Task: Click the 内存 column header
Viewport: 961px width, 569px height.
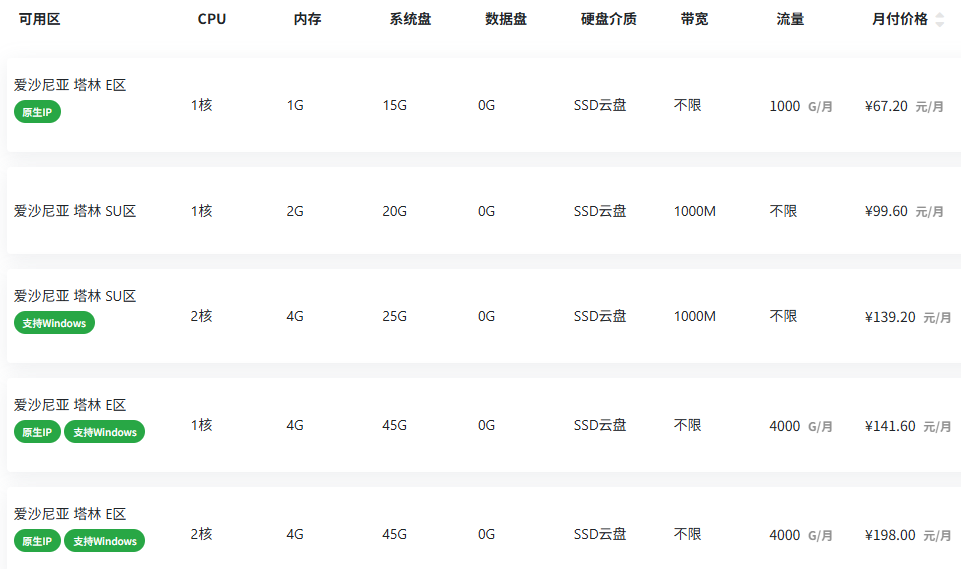Action: [x=307, y=19]
